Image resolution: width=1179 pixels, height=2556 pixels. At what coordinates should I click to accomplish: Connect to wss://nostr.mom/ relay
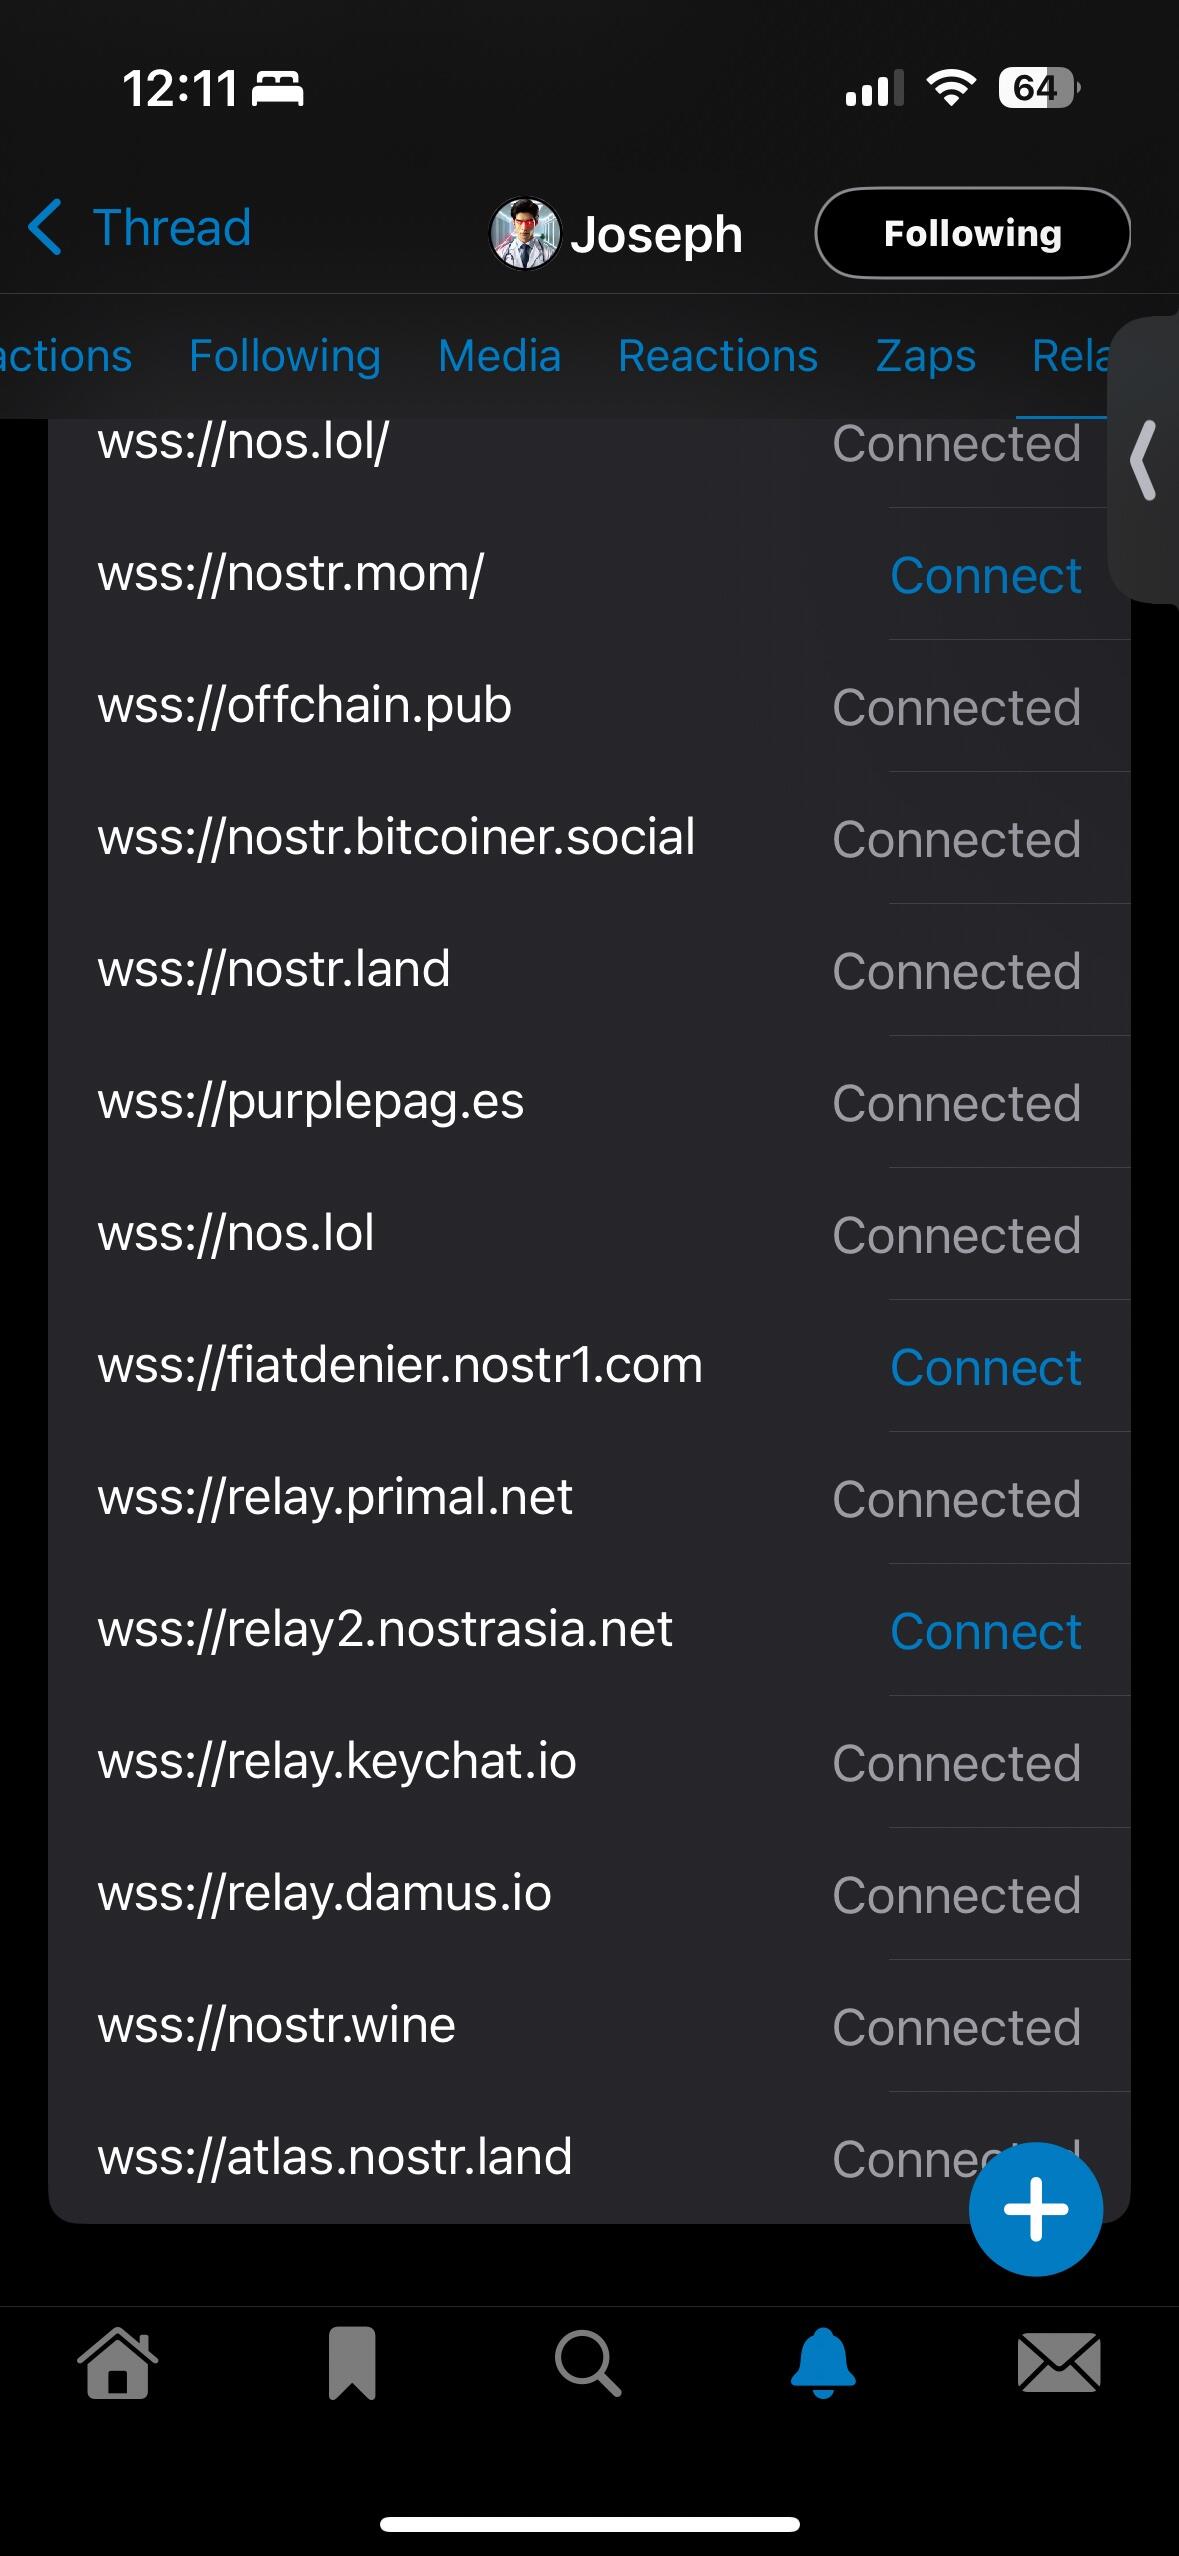(985, 575)
